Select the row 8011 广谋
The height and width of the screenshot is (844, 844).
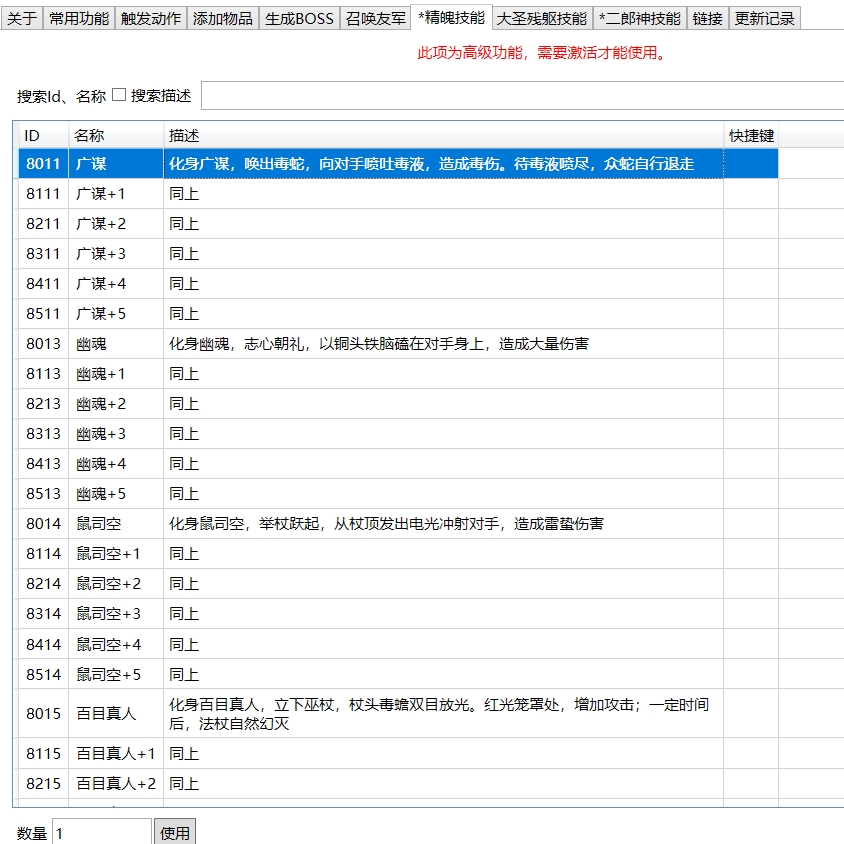click(x=398, y=164)
